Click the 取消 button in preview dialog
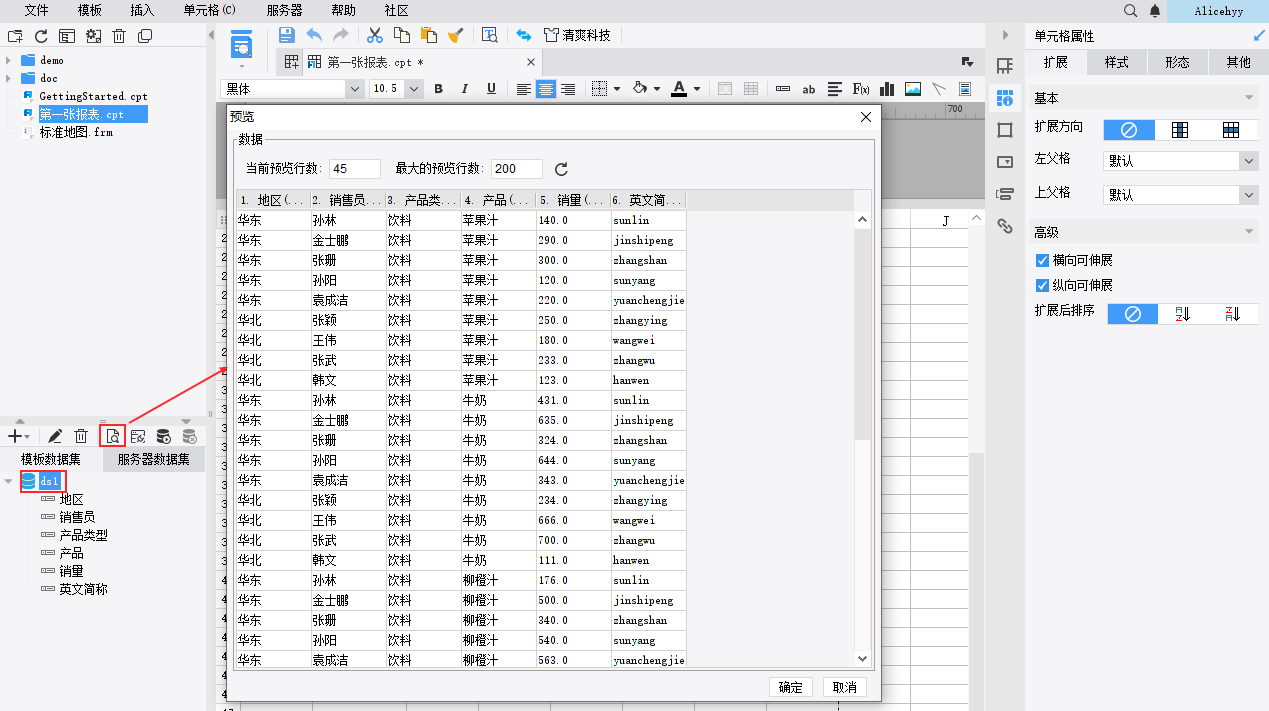 (844, 687)
